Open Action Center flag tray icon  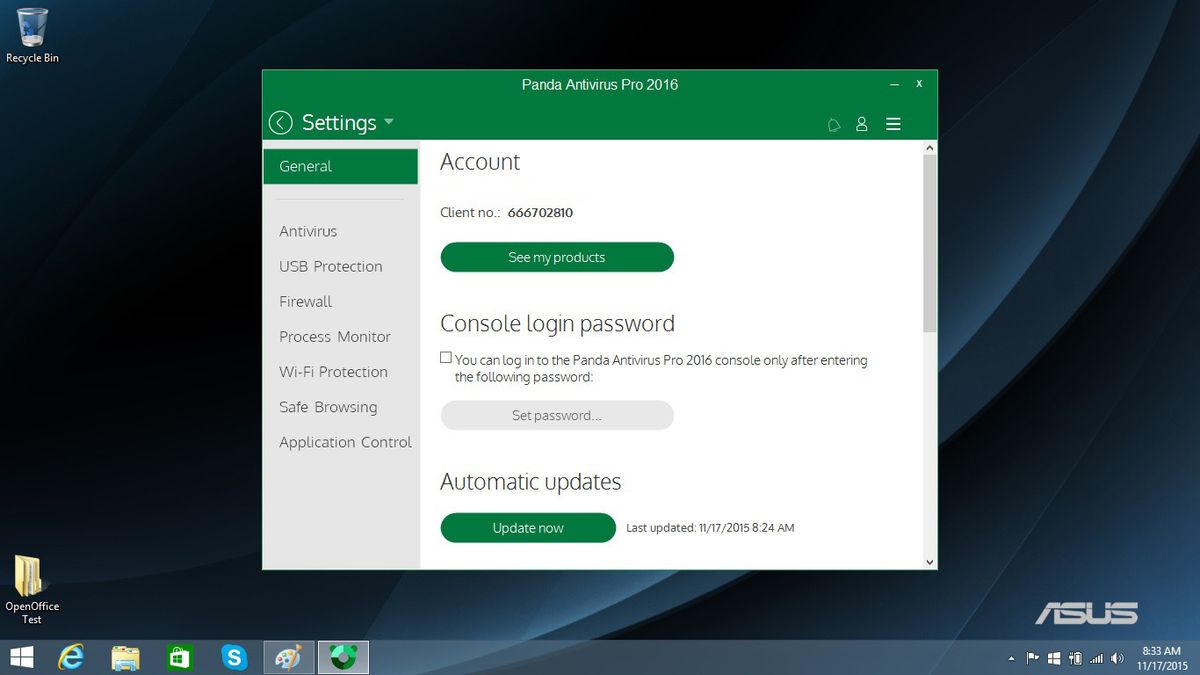pyautogui.click(x=1033, y=658)
